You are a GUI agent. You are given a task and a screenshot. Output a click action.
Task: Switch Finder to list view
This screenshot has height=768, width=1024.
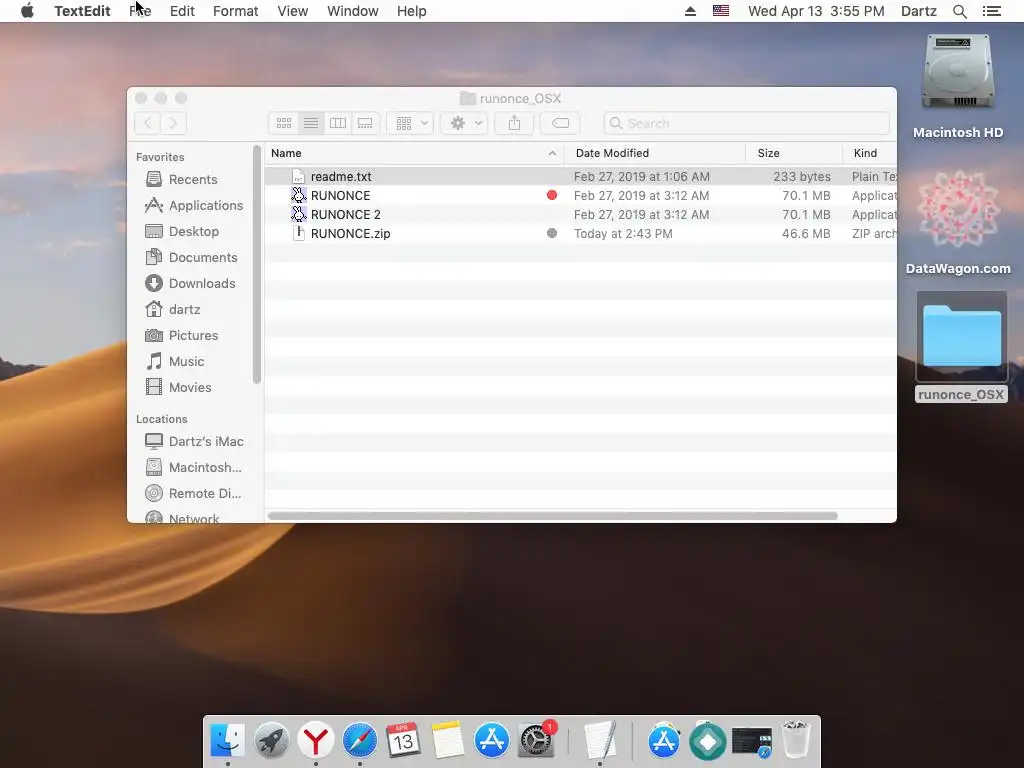click(311, 123)
